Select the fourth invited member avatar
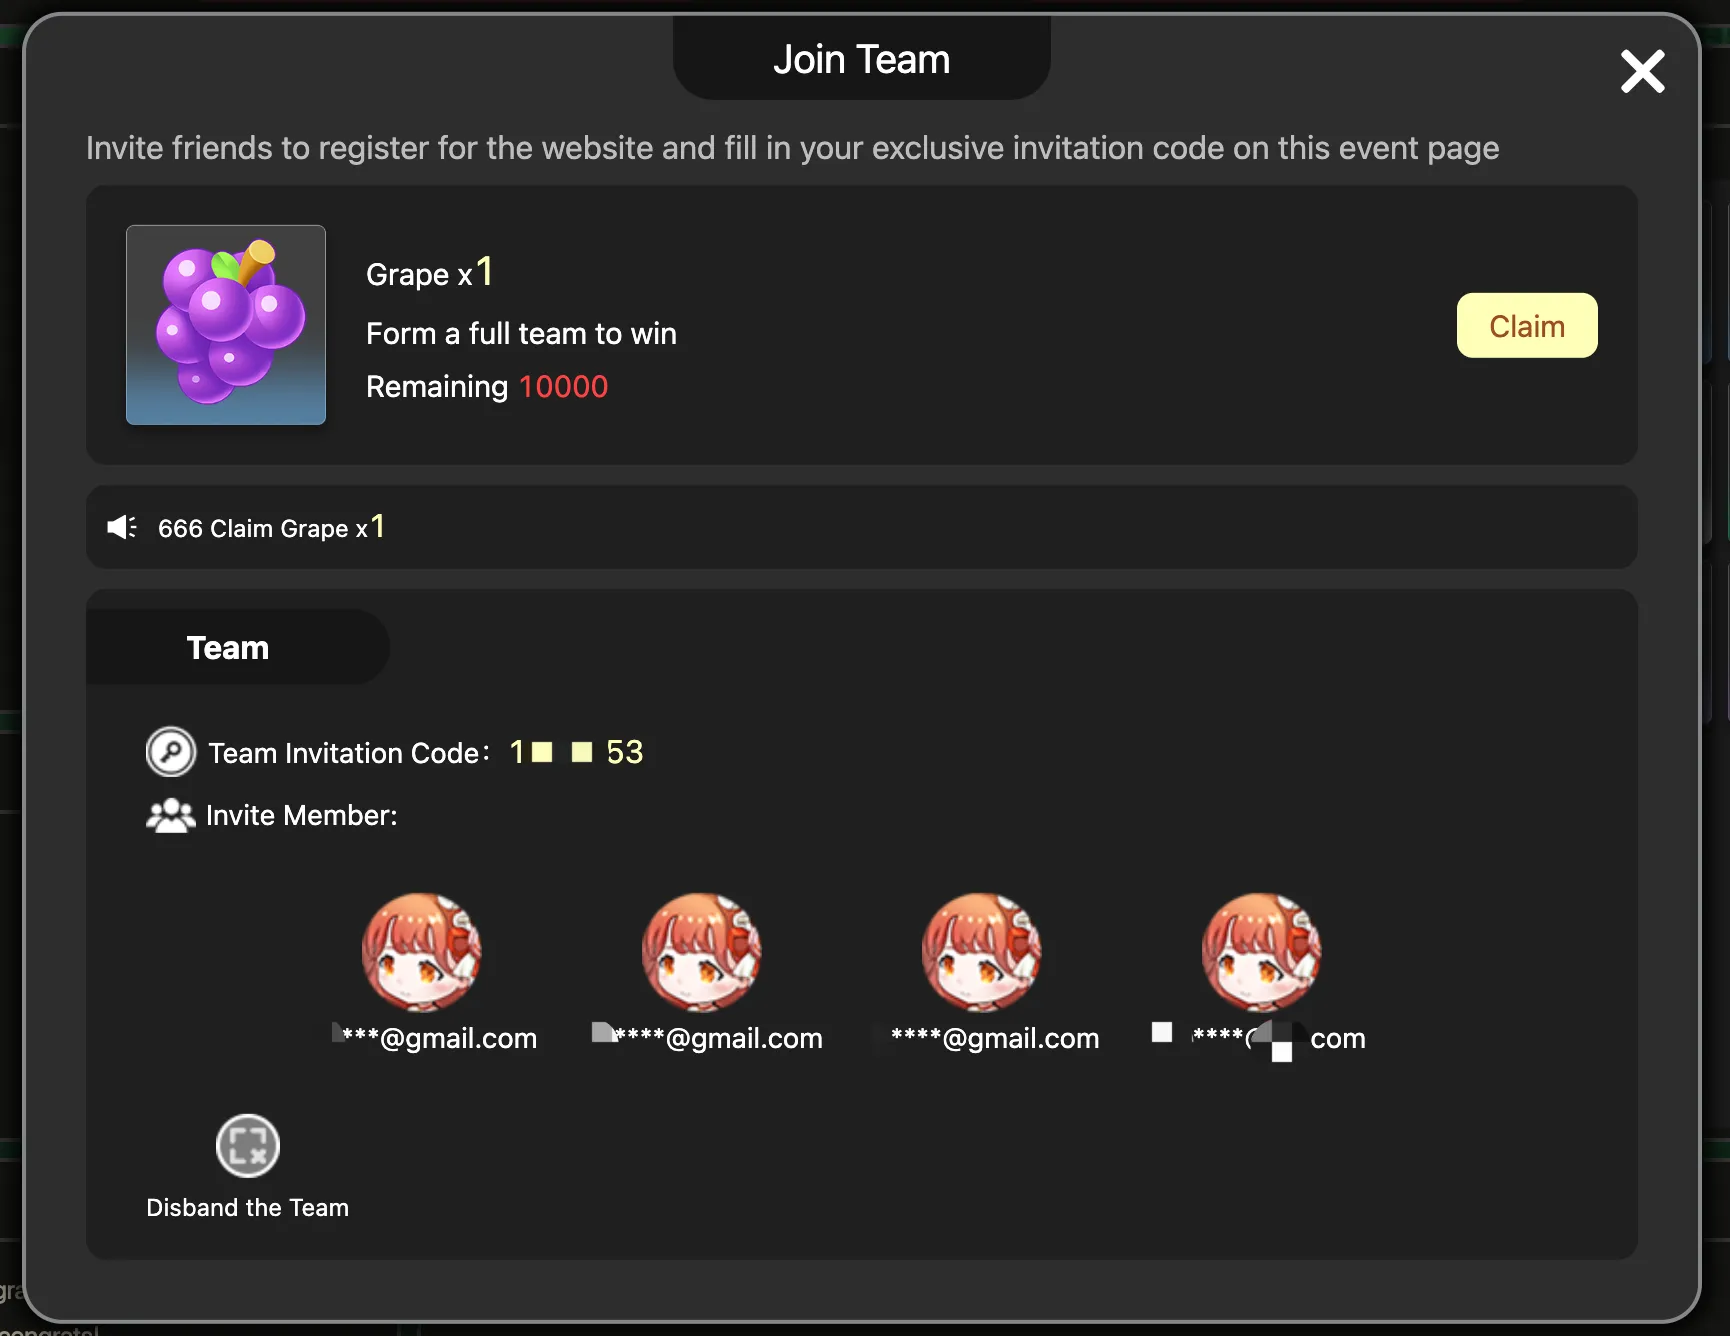 pos(1261,952)
